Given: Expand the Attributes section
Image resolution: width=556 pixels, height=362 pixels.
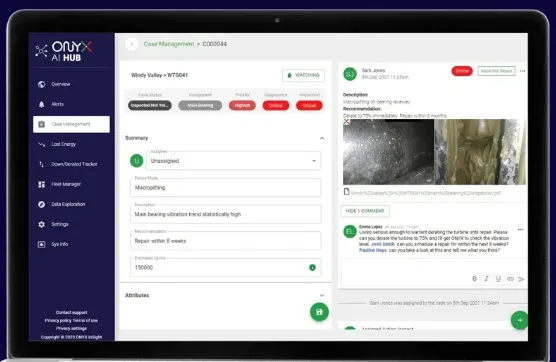Looking at the screenshot, I should click(322, 295).
